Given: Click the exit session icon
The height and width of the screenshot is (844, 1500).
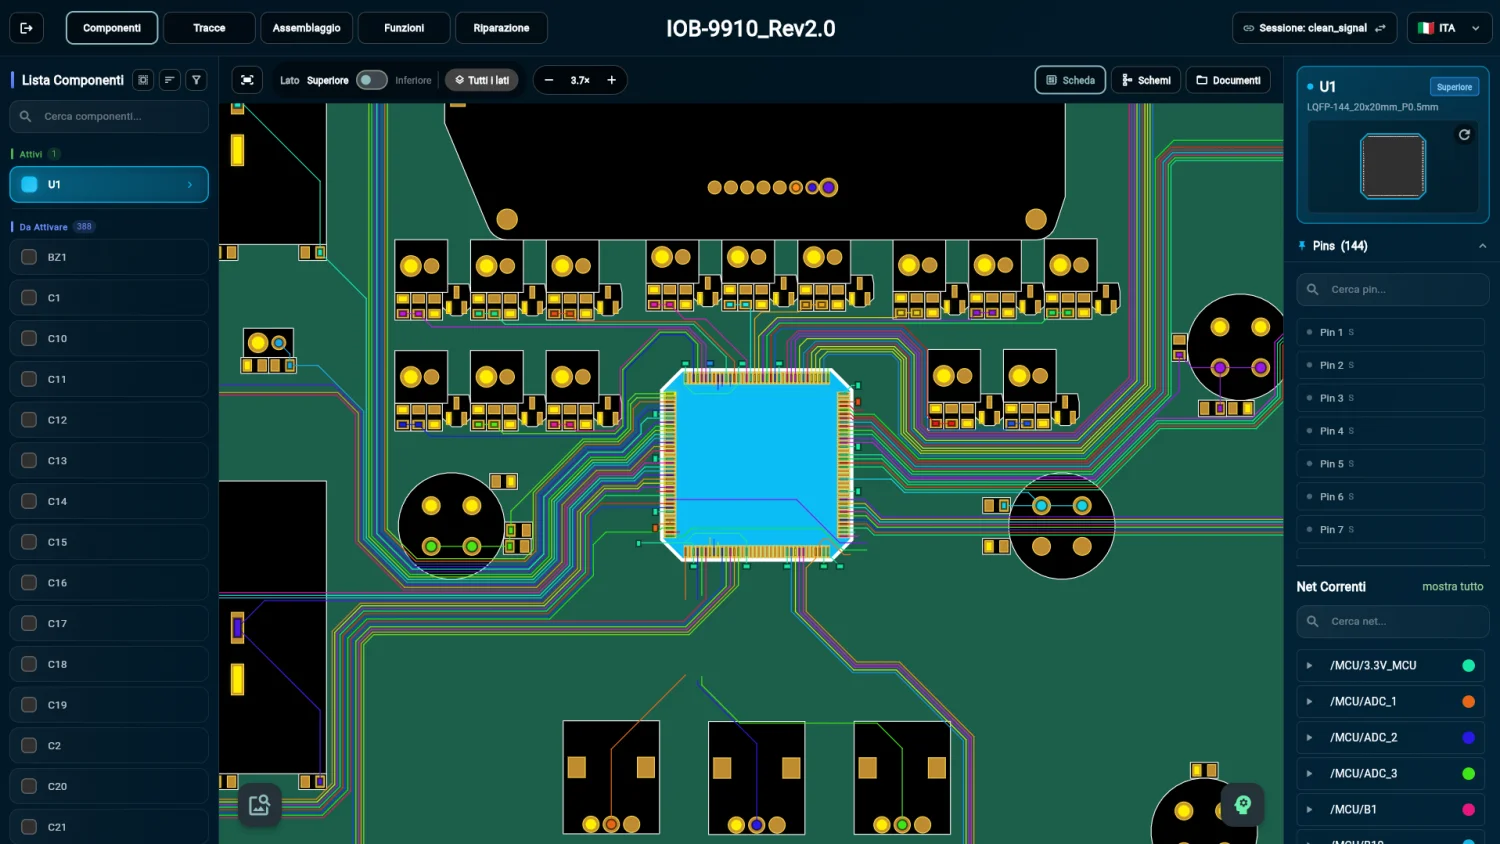Looking at the screenshot, I should point(26,28).
